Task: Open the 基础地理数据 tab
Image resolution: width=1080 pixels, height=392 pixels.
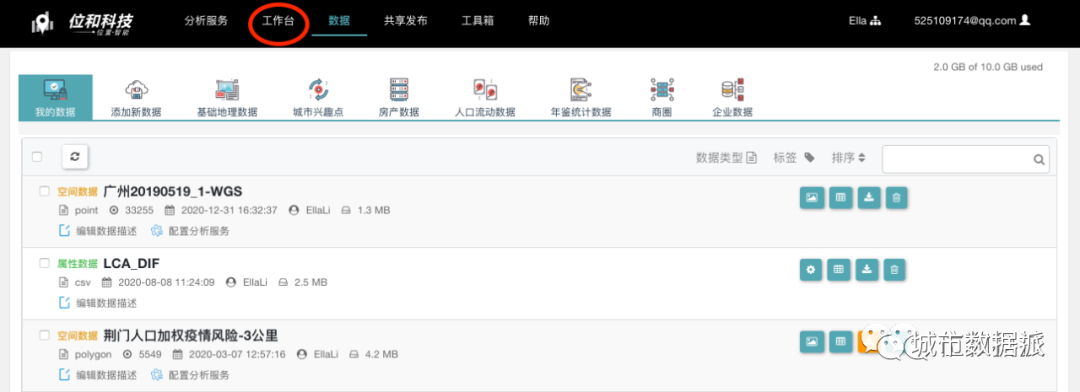Action: [227, 99]
